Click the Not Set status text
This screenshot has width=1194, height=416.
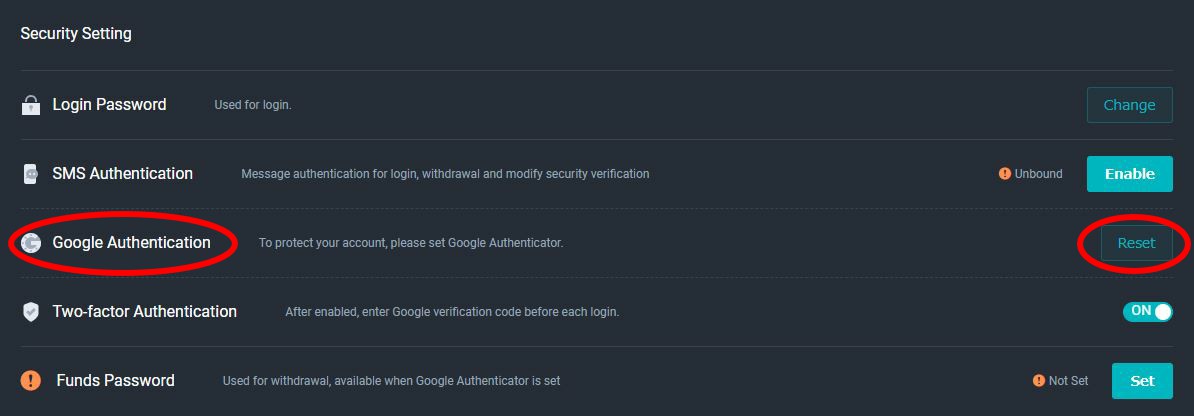(x=1068, y=380)
